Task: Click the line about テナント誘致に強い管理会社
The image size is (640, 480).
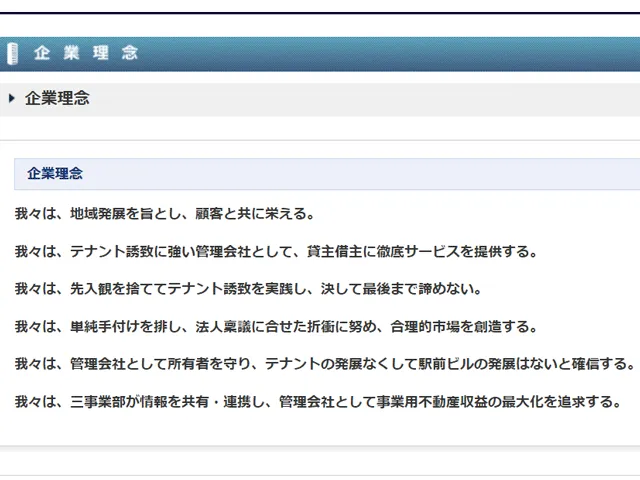Action: point(276,251)
